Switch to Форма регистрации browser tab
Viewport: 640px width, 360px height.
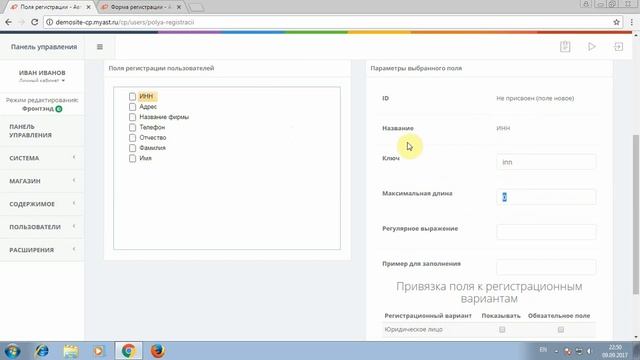pos(141,7)
